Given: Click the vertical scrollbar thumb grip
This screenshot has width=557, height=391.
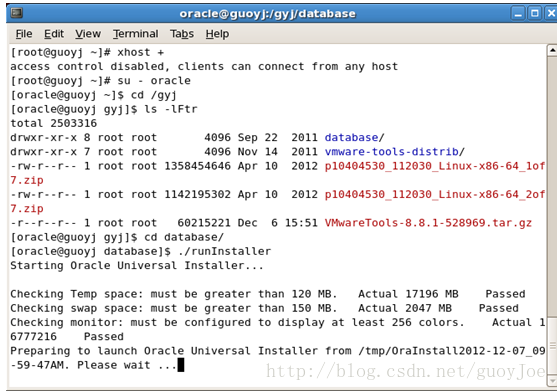Looking at the screenshot, I should 552,346.
